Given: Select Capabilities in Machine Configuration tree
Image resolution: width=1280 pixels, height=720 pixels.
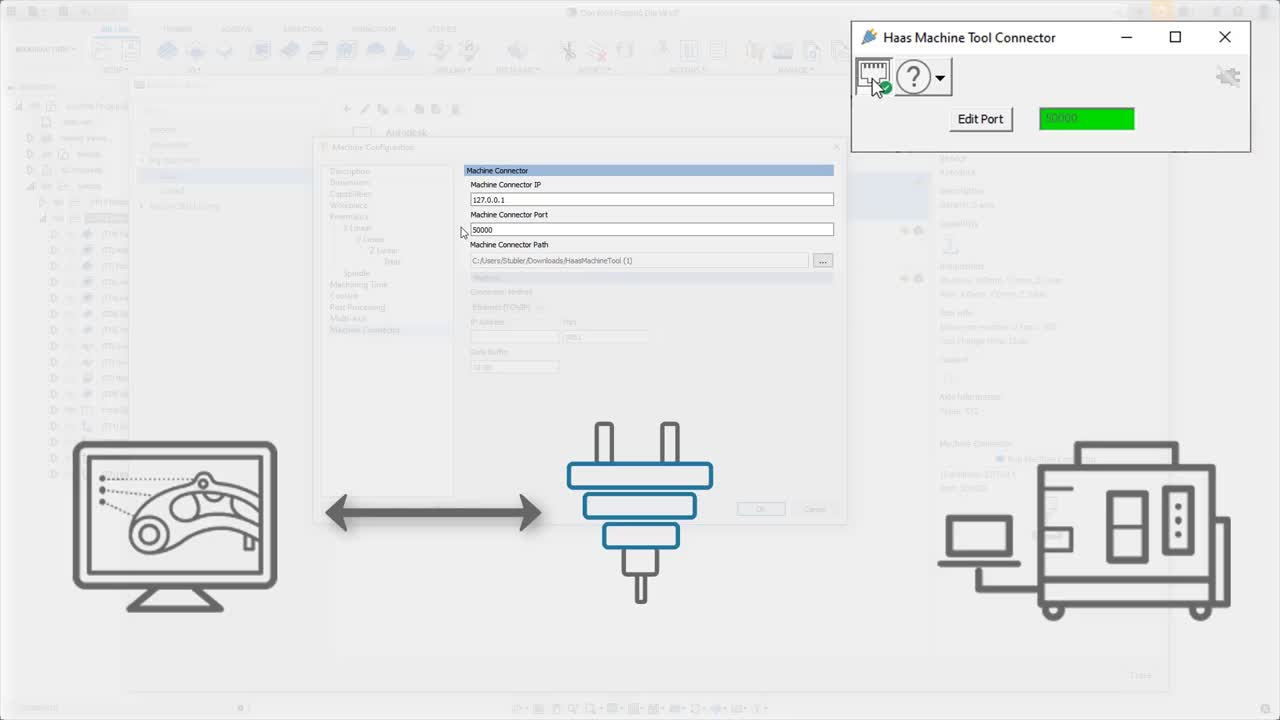Looking at the screenshot, I should click(x=351, y=194).
